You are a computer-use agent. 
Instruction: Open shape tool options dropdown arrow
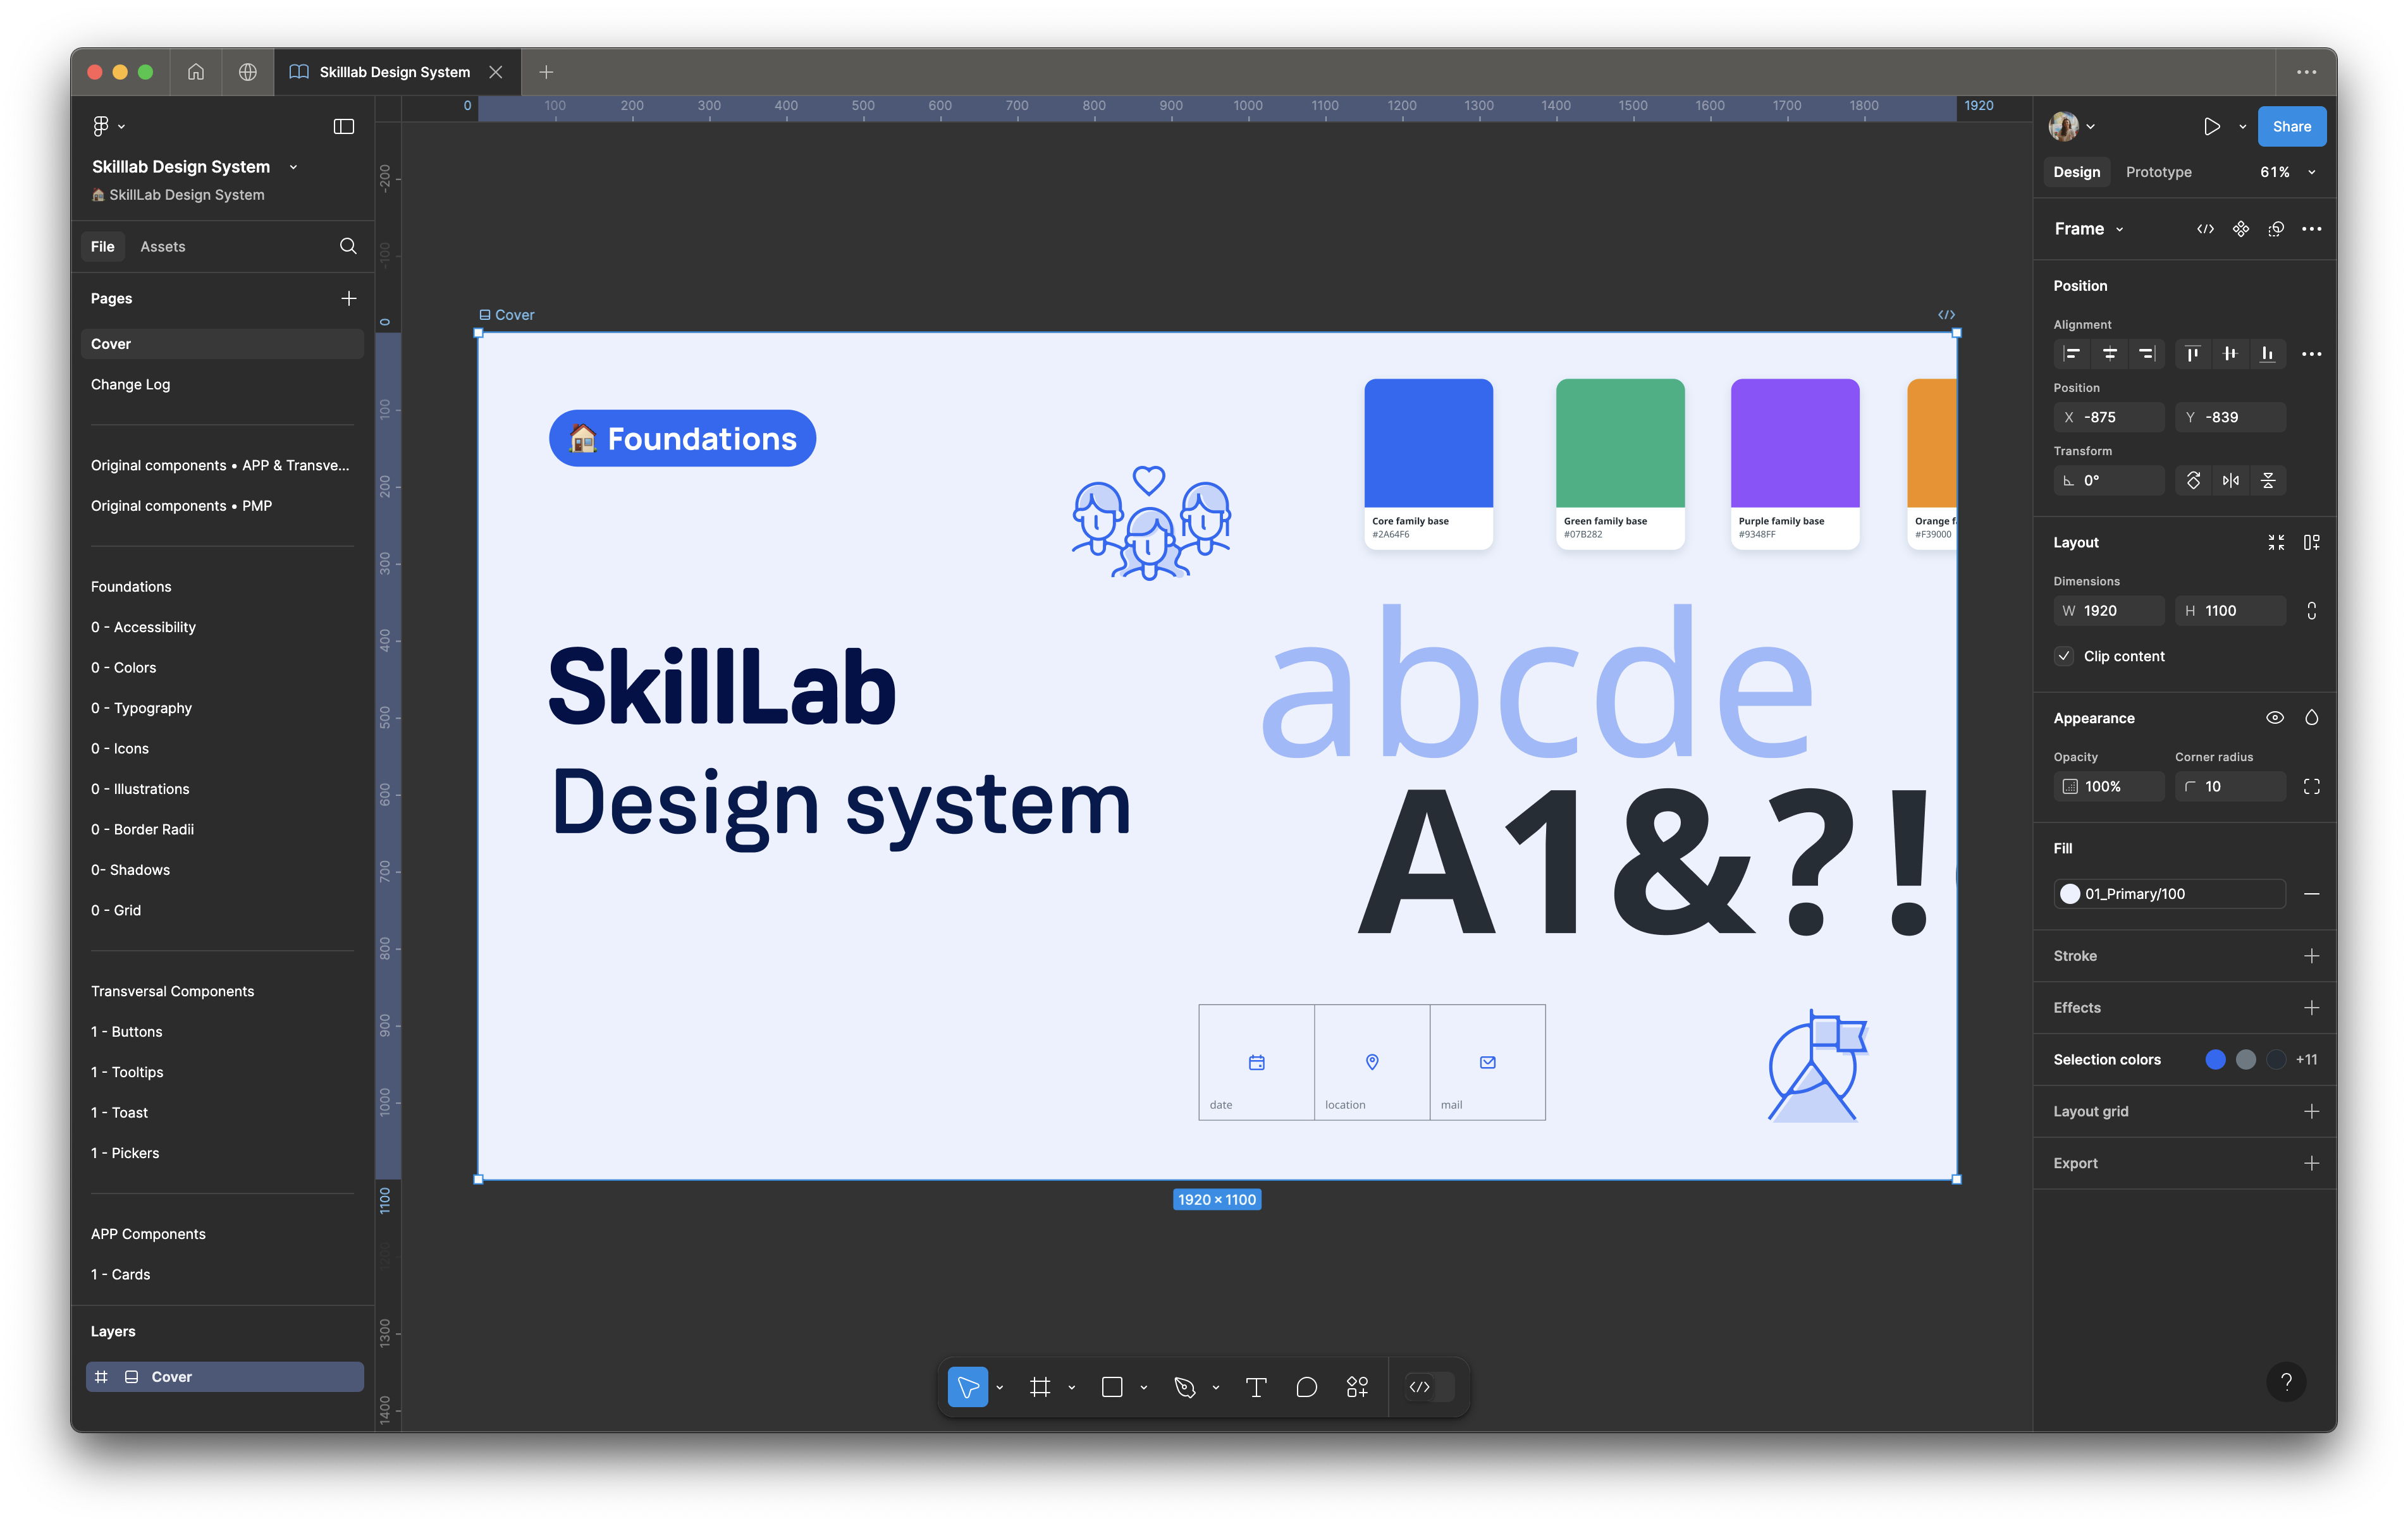(1143, 1387)
